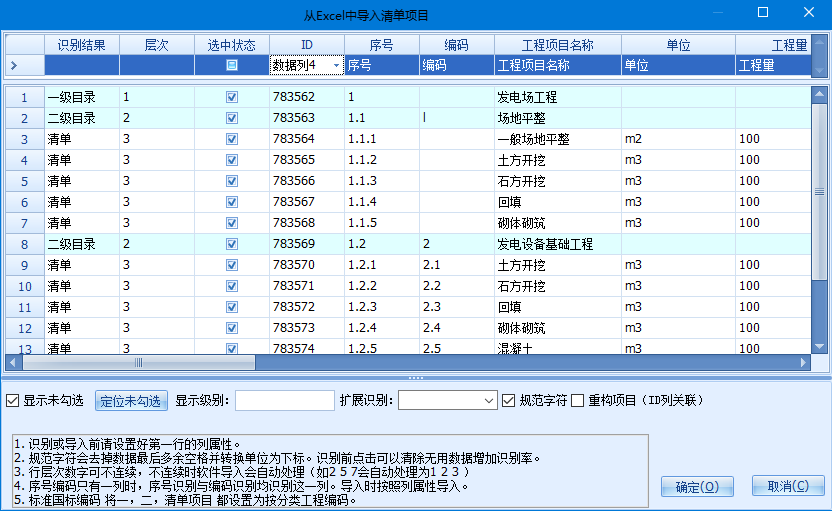This screenshot has width=832, height=511.
Task: Uncheck 显示未勾选 checkbox
Action: click(x=12, y=401)
